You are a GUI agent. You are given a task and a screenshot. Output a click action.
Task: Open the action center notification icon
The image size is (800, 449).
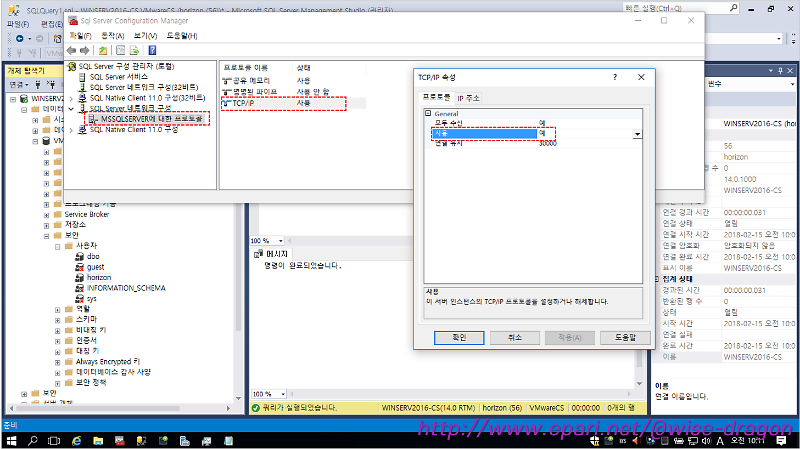(781, 441)
